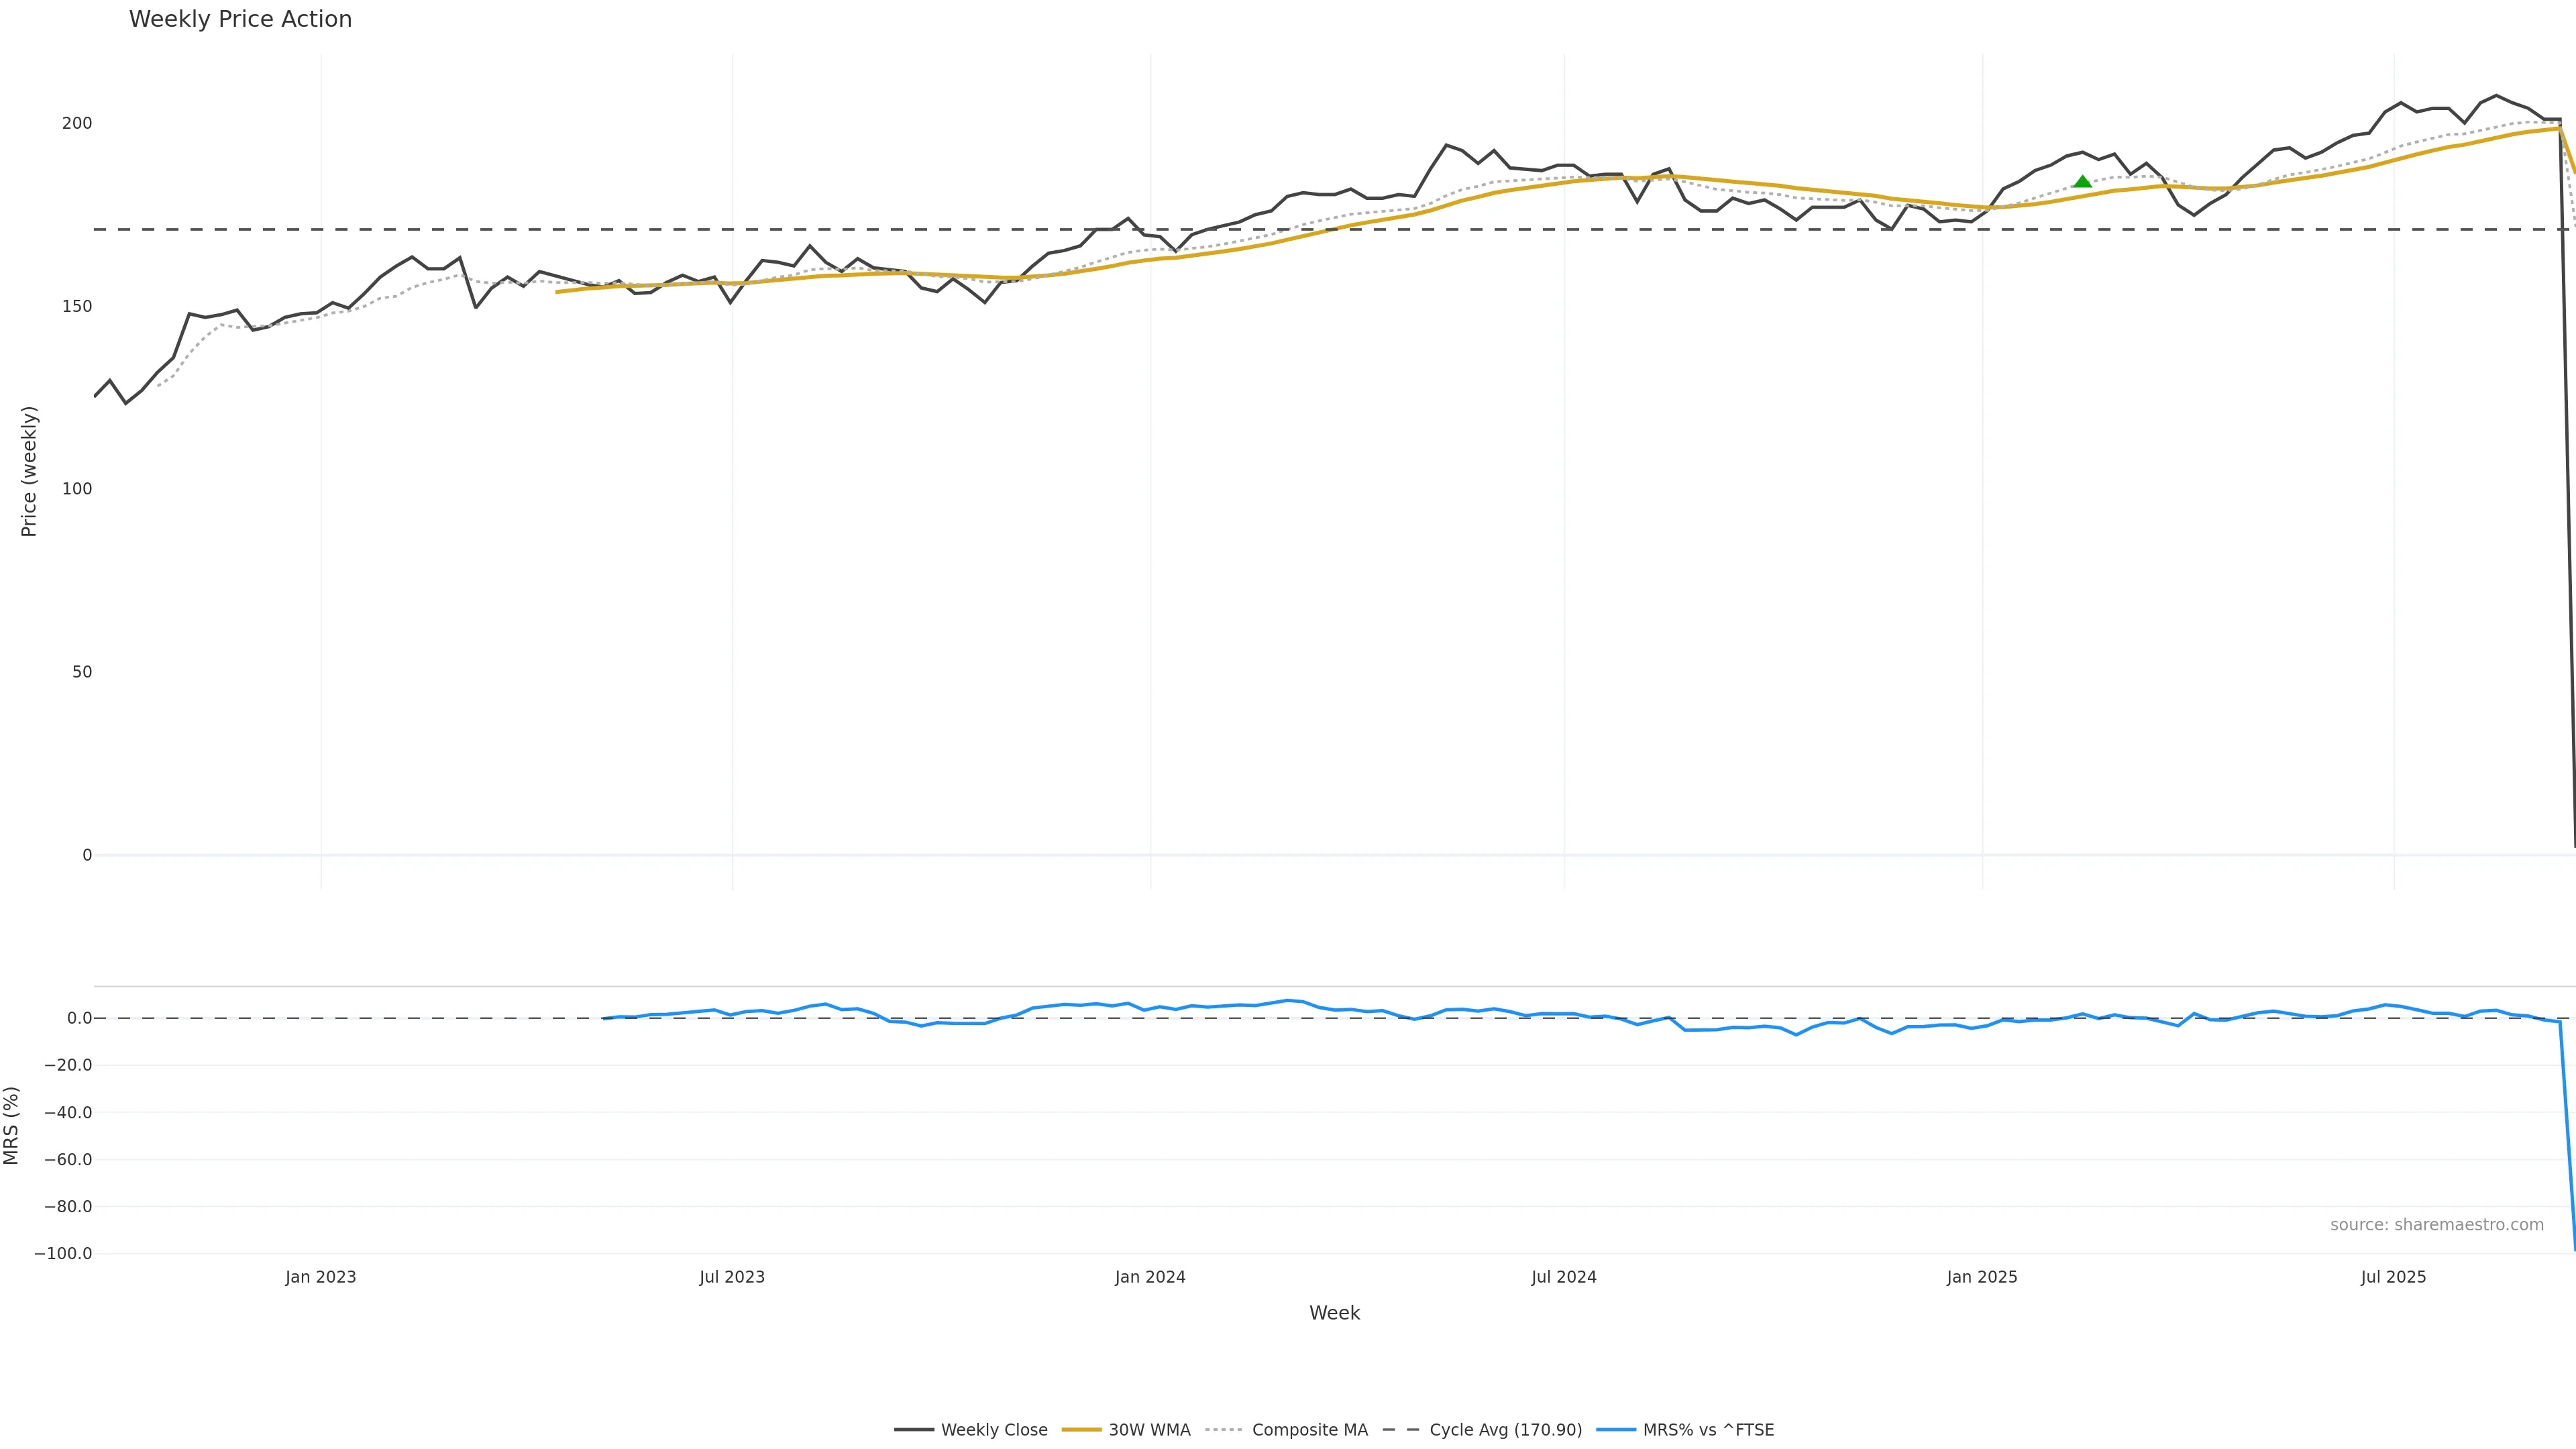Click the Weekly Price Action chart title
The width and height of the screenshot is (2576, 1449).
click(x=240, y=19)
